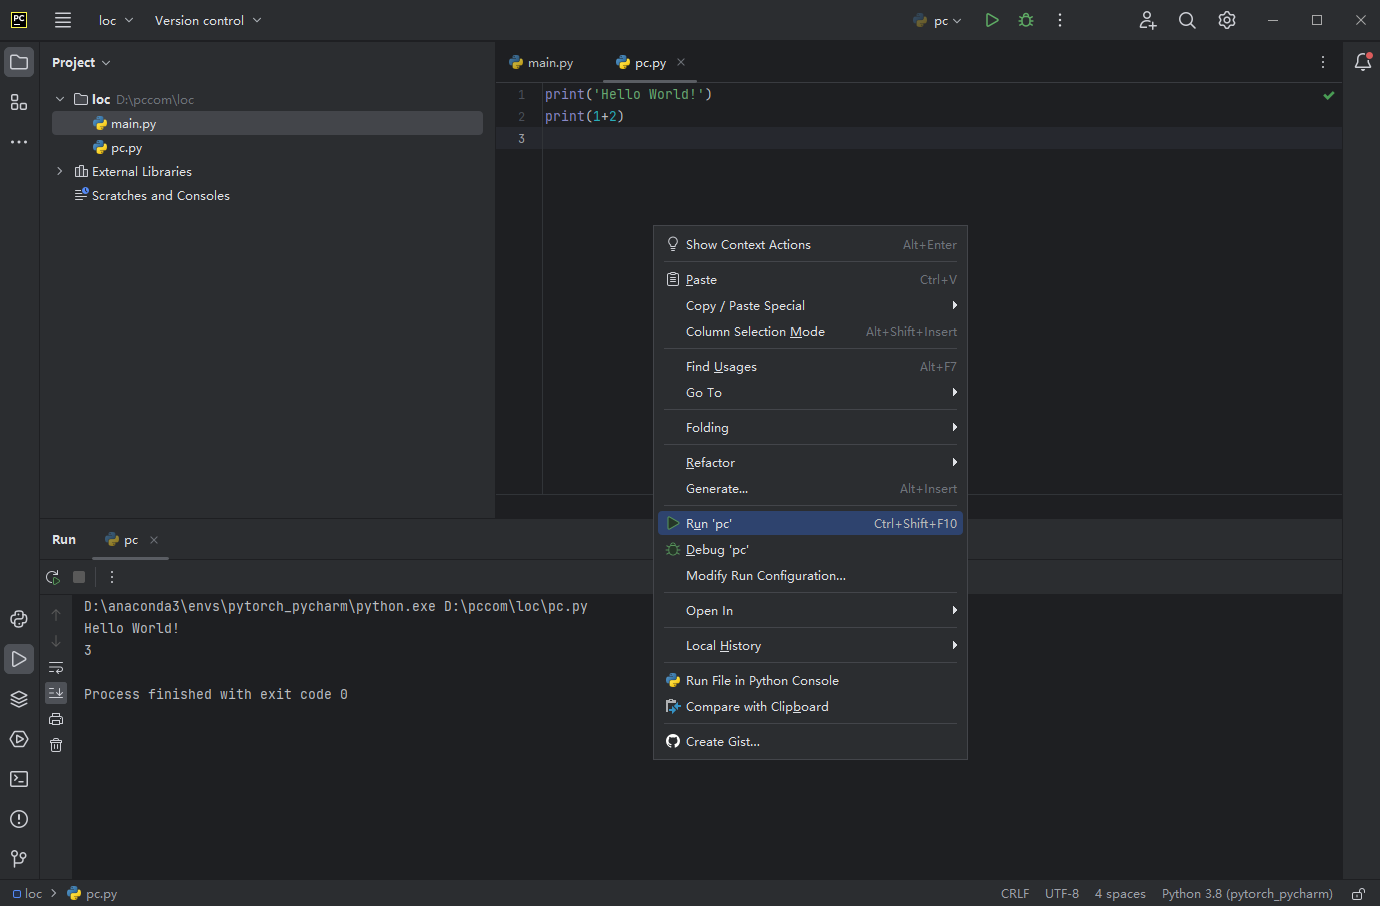Open Code With Me add-user icon
1380x906 pixels.
[x=1148, y=20]
